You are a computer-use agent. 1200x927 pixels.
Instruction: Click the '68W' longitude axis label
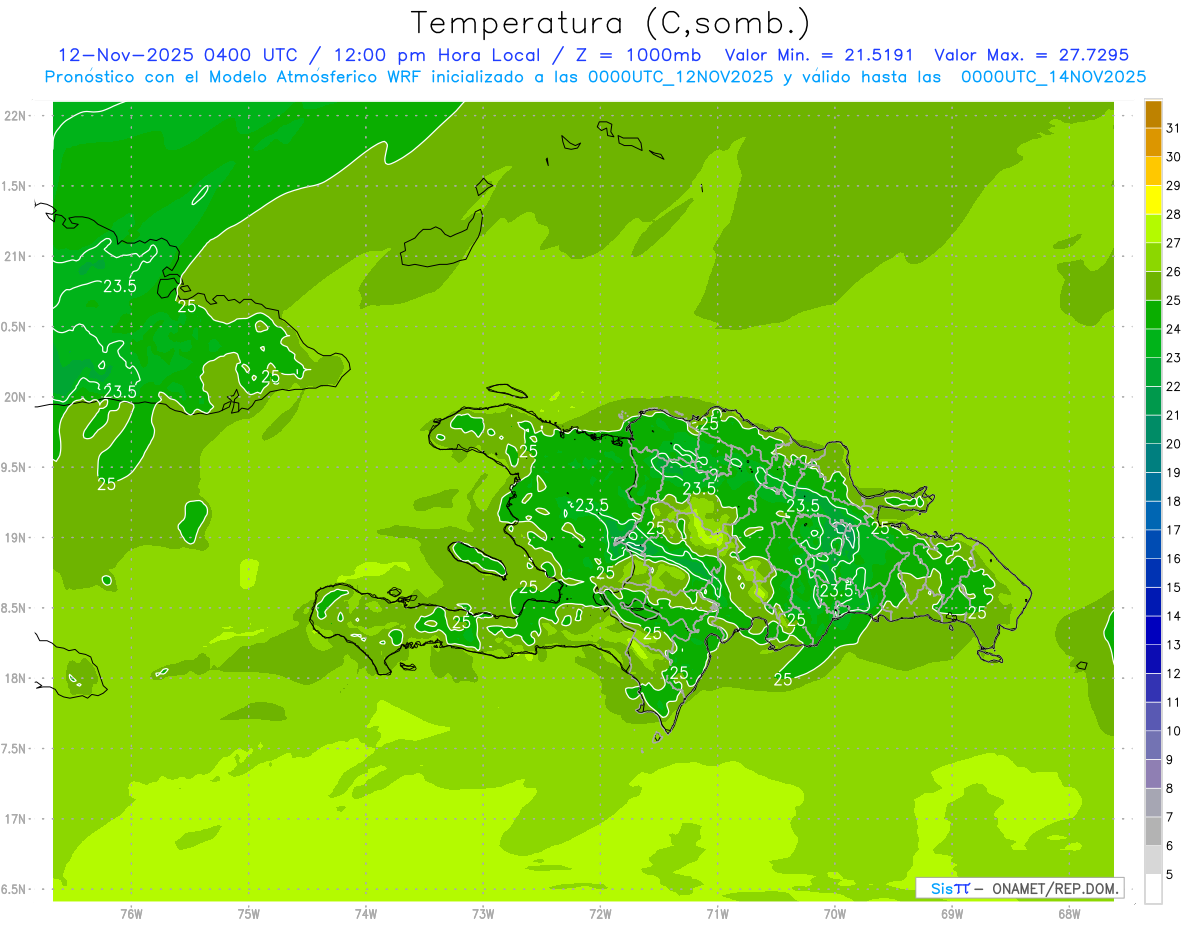pyautogui.click(x=1069, y=913)
